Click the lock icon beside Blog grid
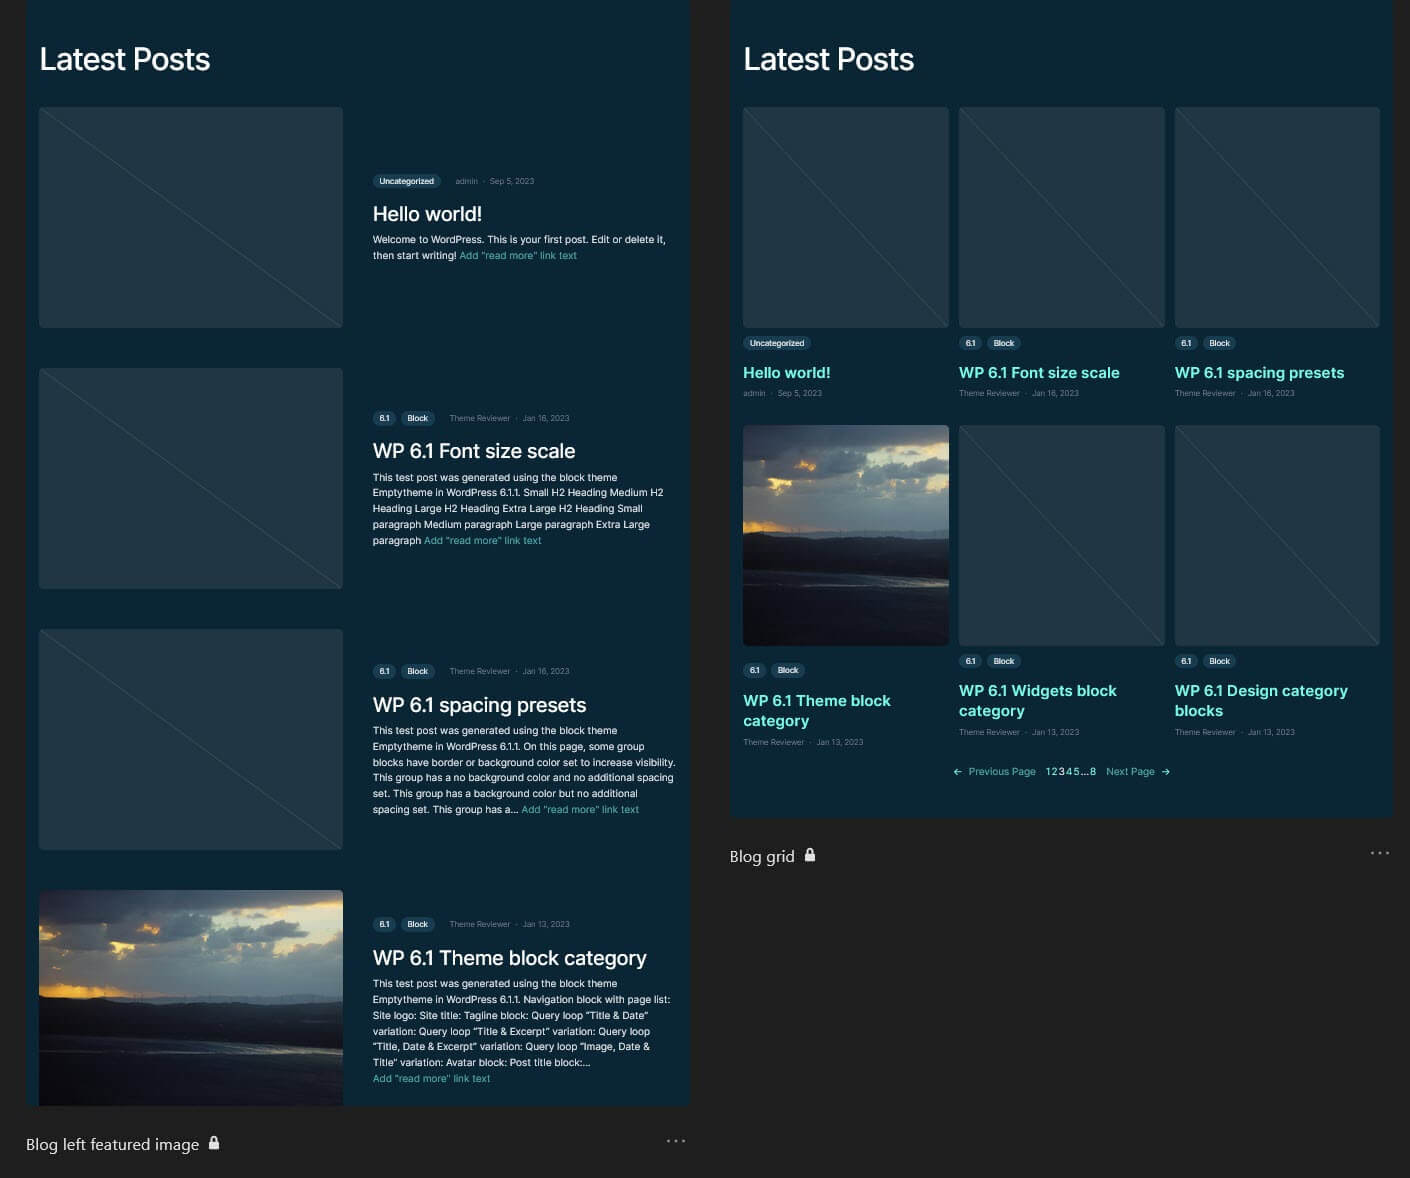 pyautogui.click(x=810, y=856)
